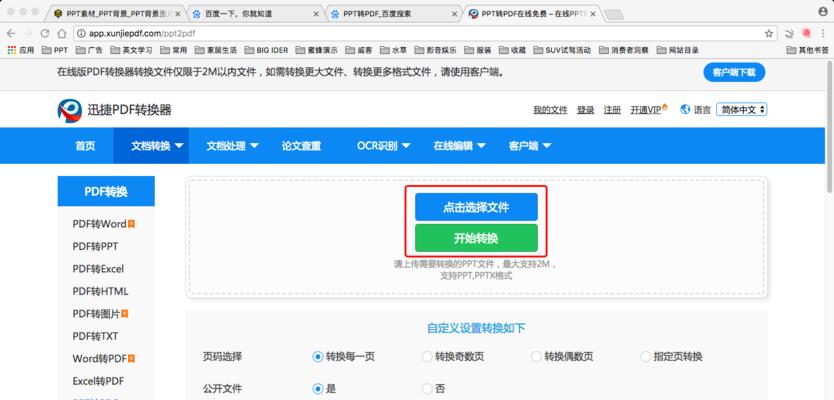Click the 开通VIP link
This screenshot has height=400, width=834.
(x=648, y=110)
